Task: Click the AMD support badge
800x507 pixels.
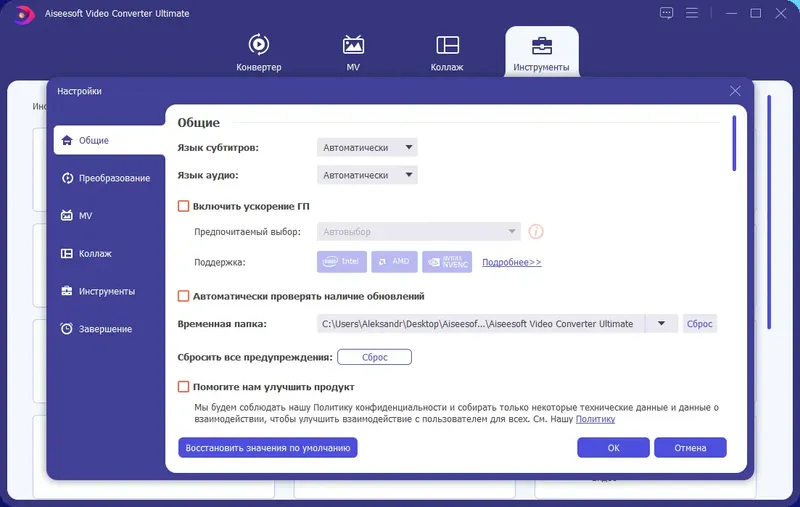Action: 394,262
